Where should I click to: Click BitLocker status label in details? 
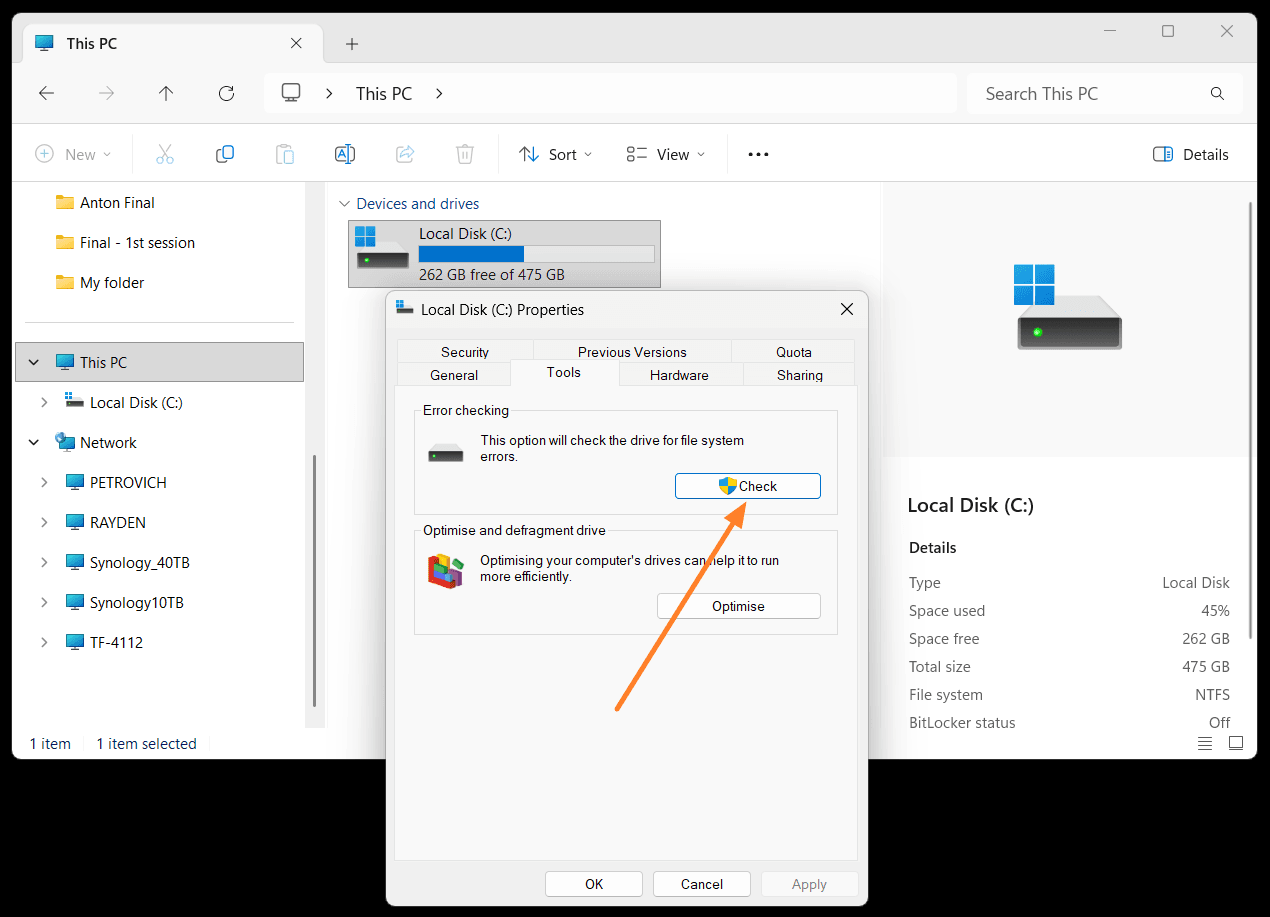coord(962,722)
